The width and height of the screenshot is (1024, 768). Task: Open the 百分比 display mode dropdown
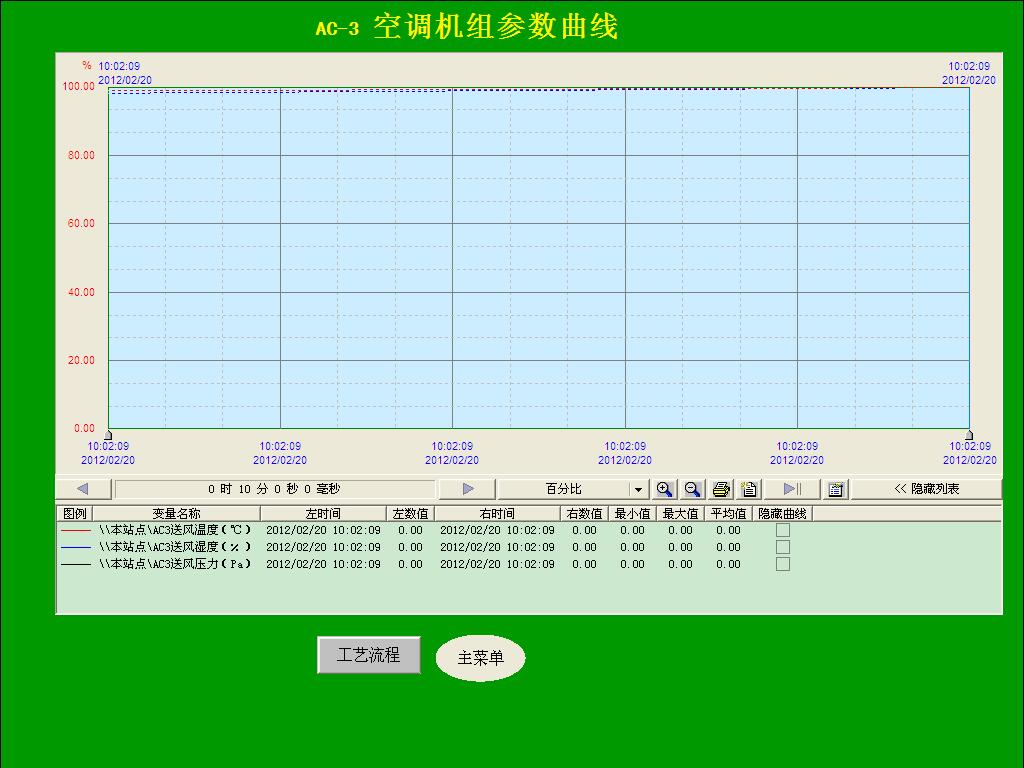coord(638,489)
